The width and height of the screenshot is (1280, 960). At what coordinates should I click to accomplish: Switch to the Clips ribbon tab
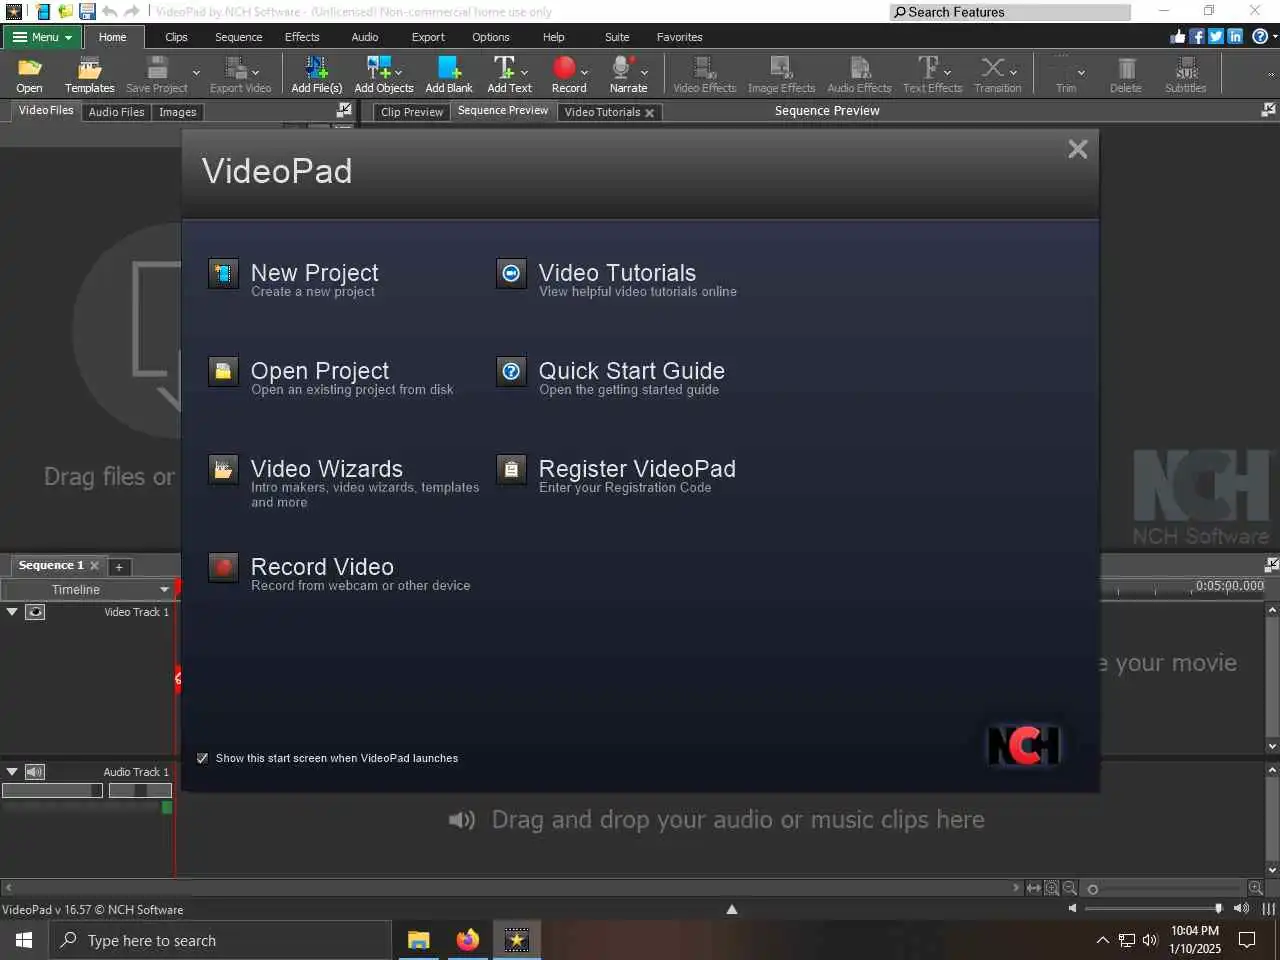tap(177, 37)
